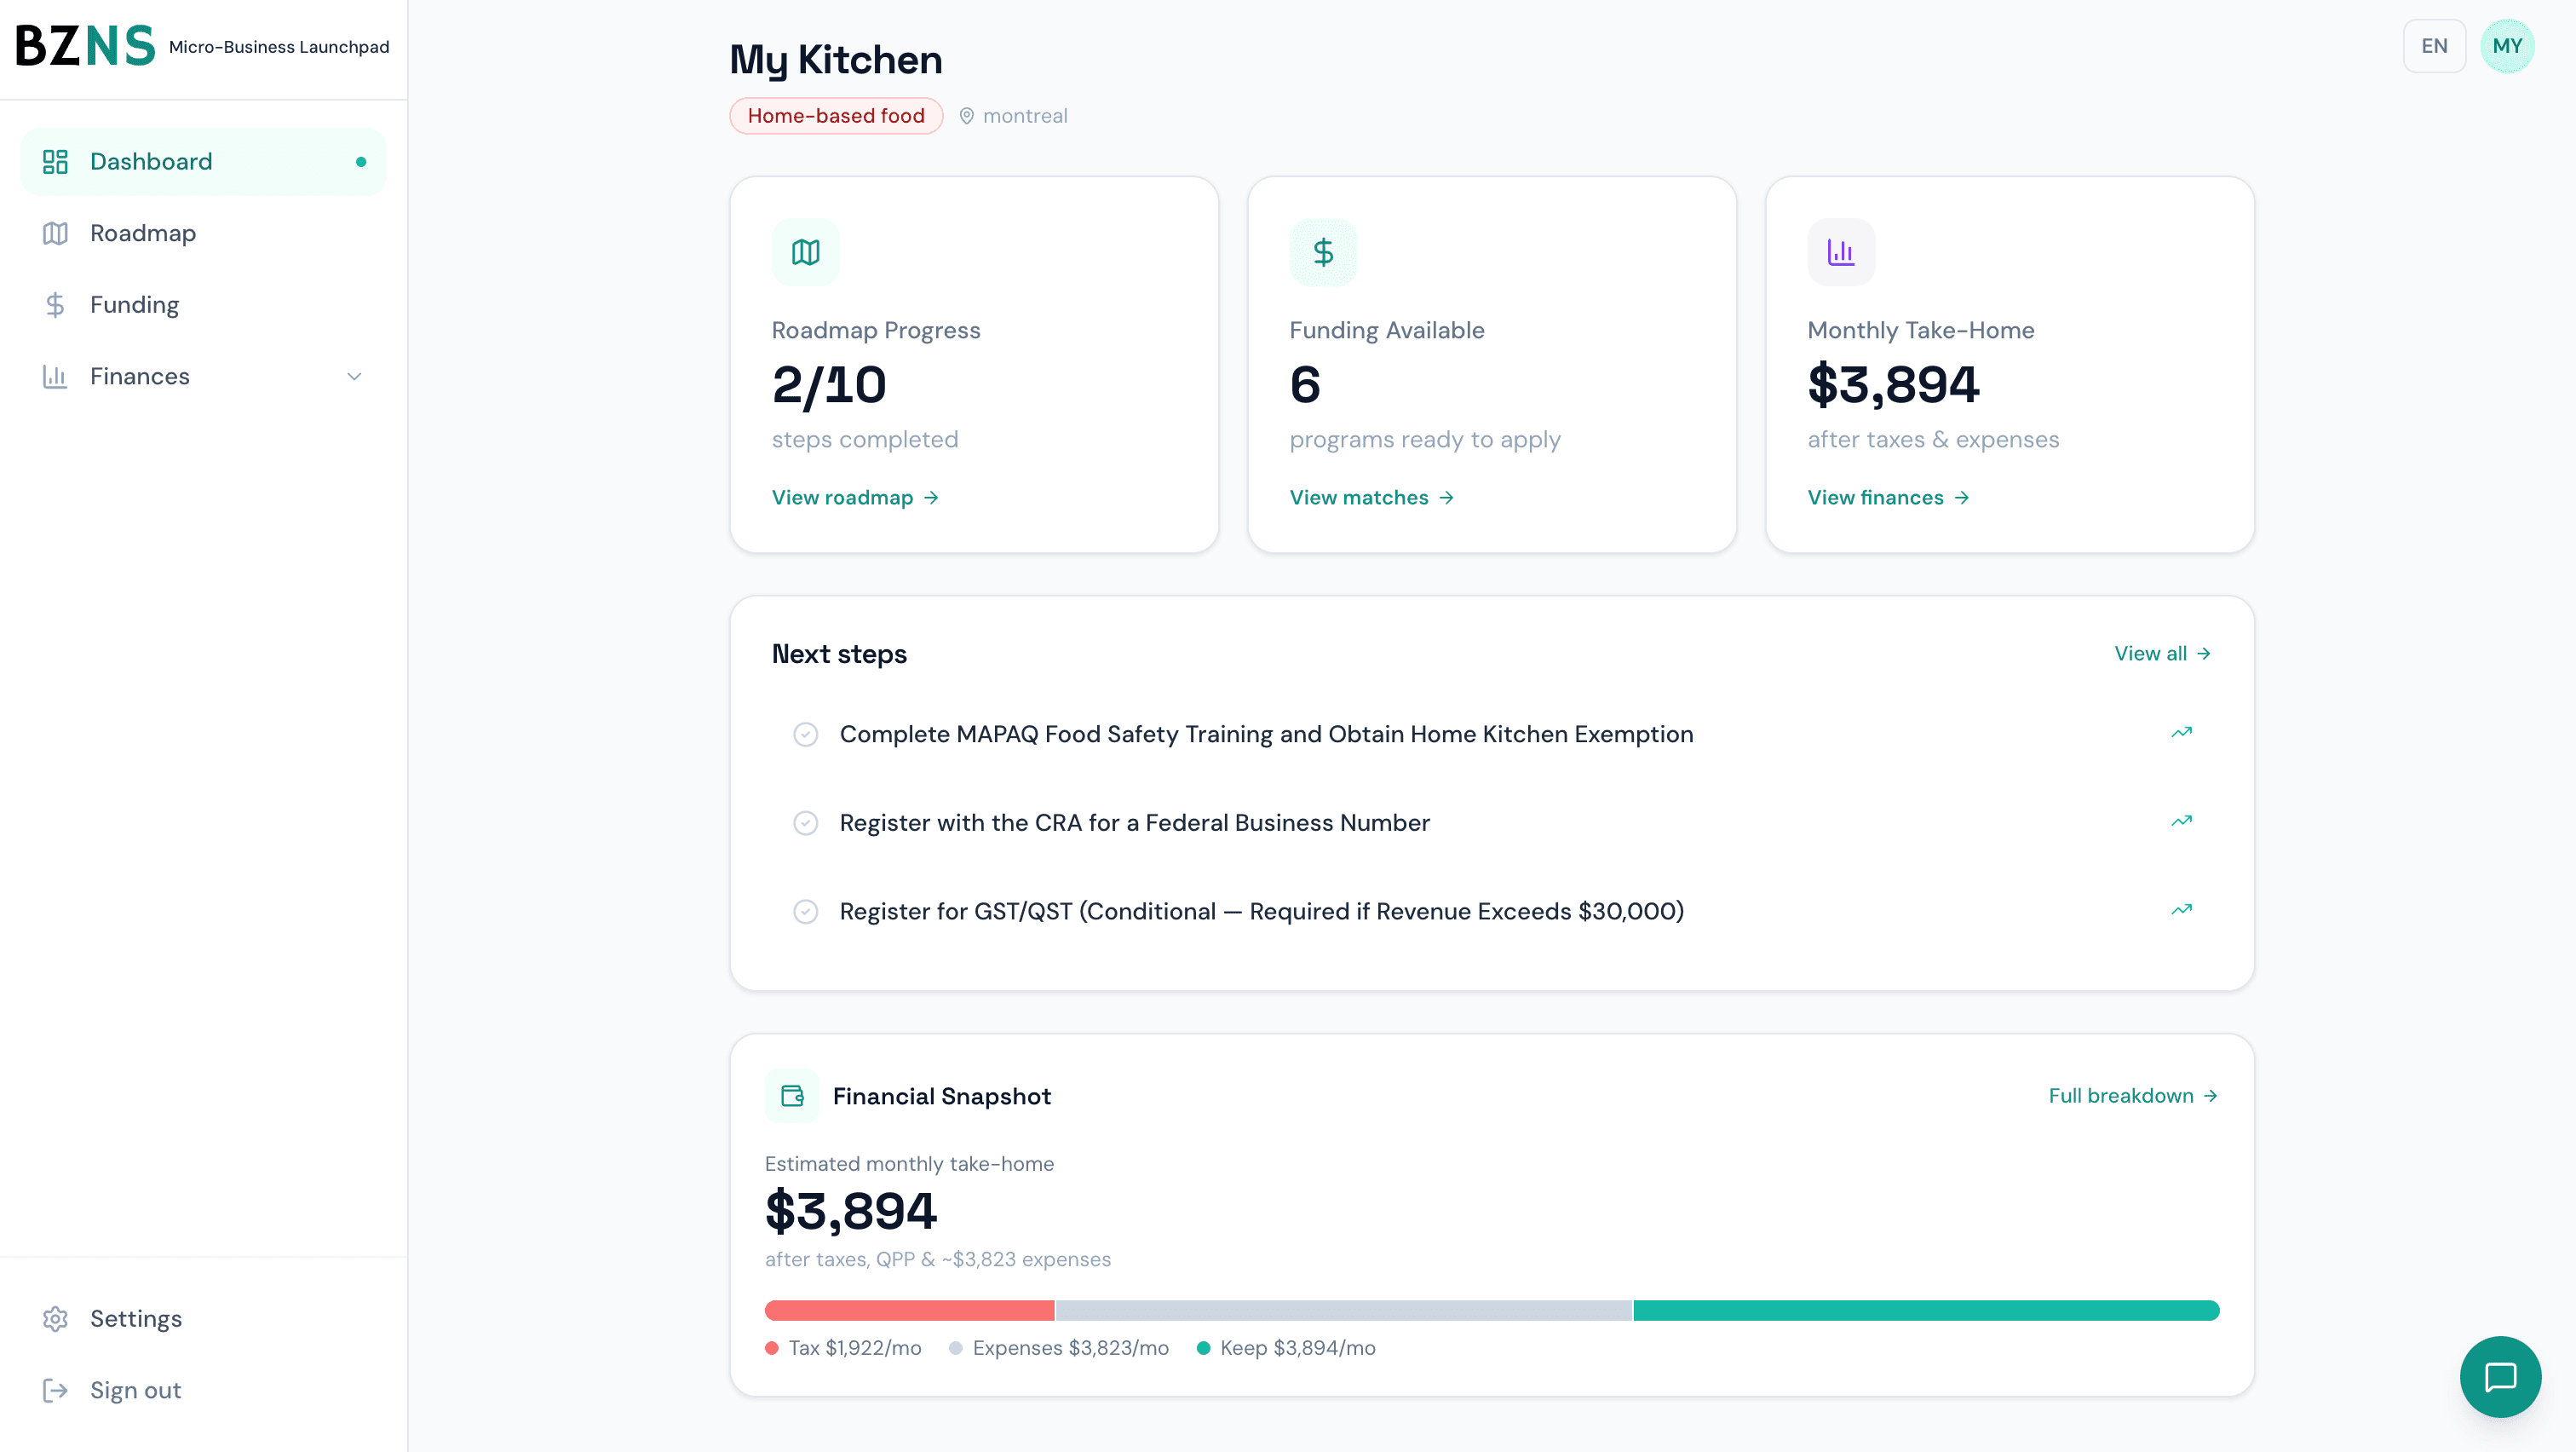Click the Settings gear icon

point(55,1318)
